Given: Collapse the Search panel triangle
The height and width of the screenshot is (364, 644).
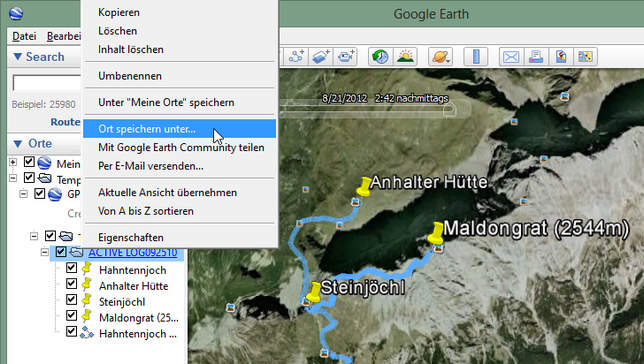Looking at the screenshot, I should point(17,56).
